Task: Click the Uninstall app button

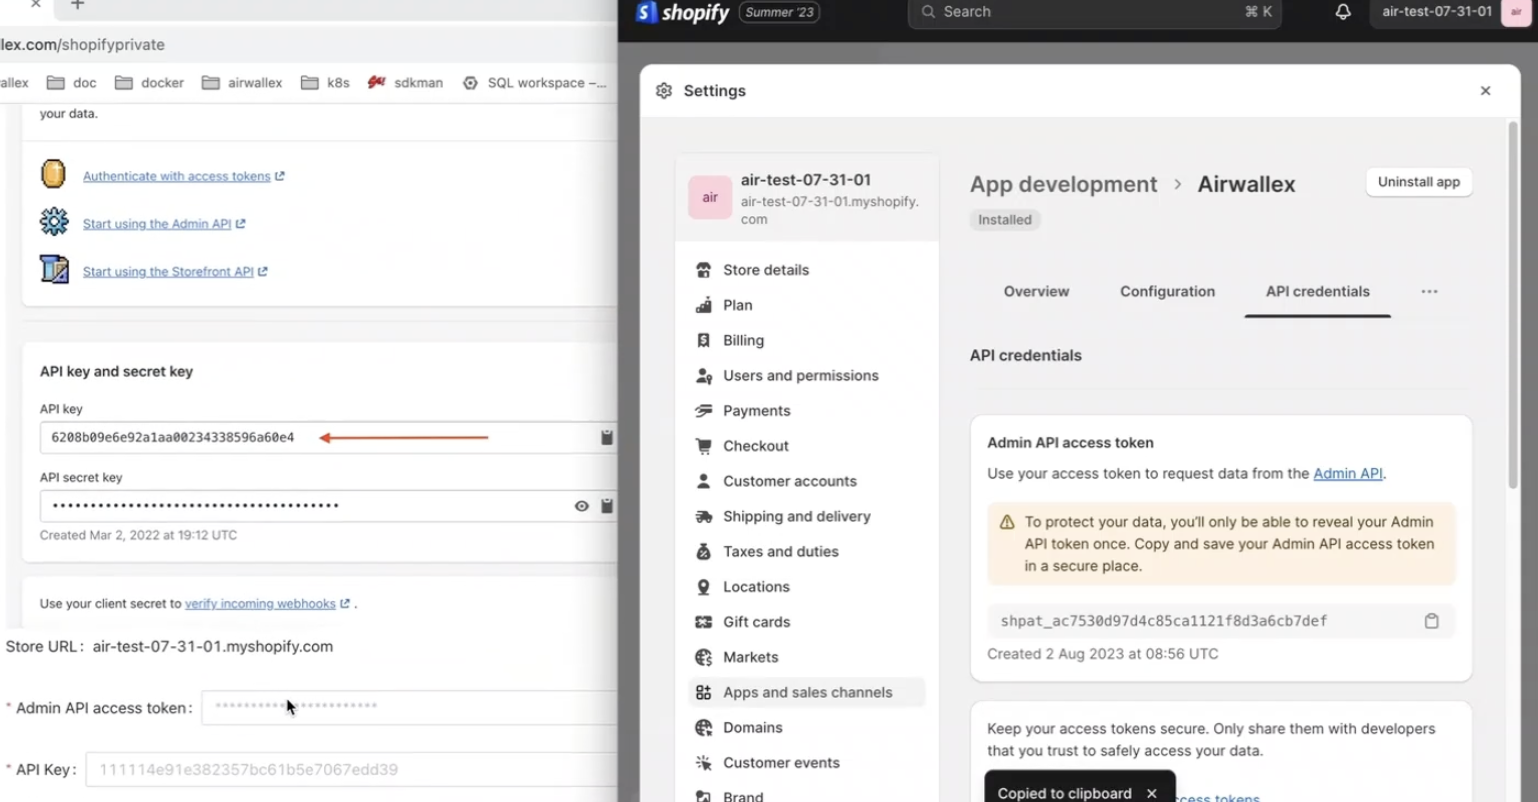Action: tap(1418, 182)
